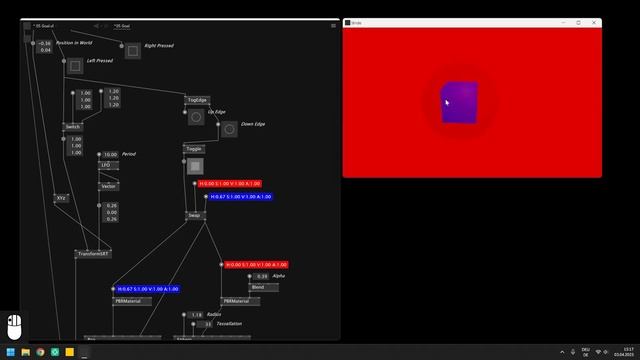This screenshot has width=640, height=360.
Task: Select the Toggle node
Action: [194, 149]
